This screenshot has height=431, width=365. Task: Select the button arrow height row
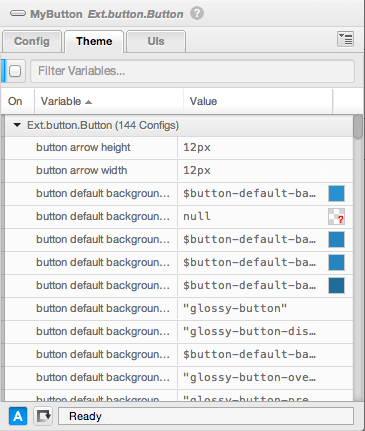point(179,148)
